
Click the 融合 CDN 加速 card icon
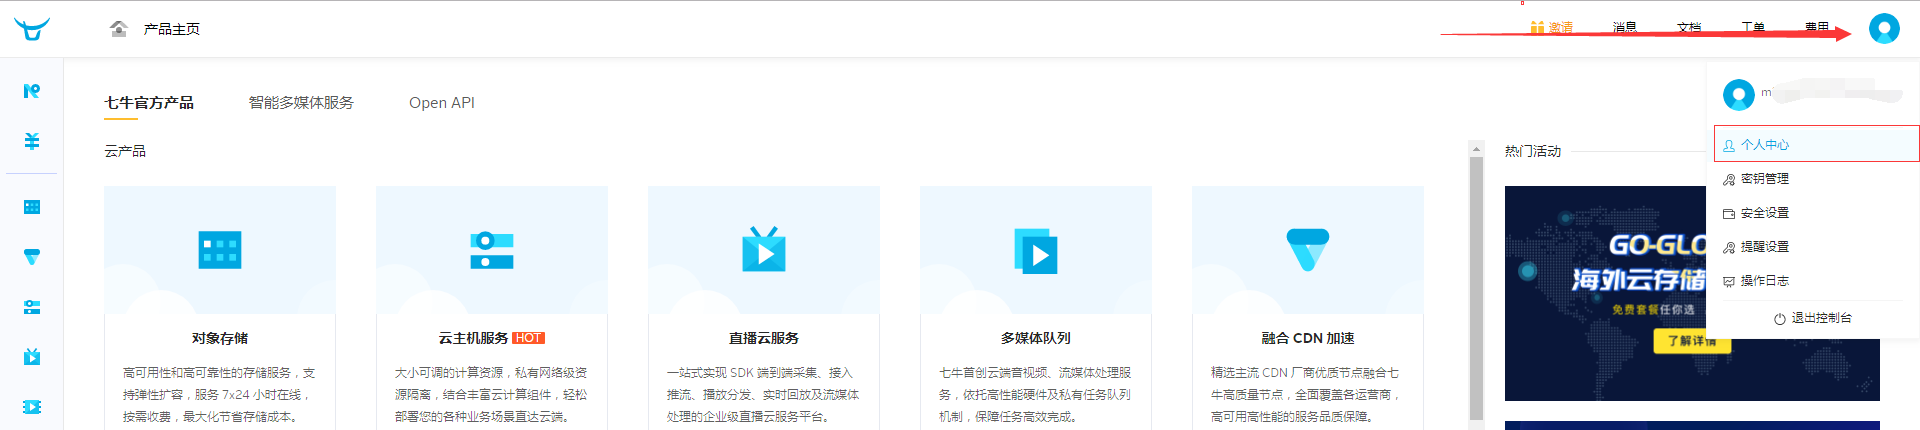(1308, 250)
